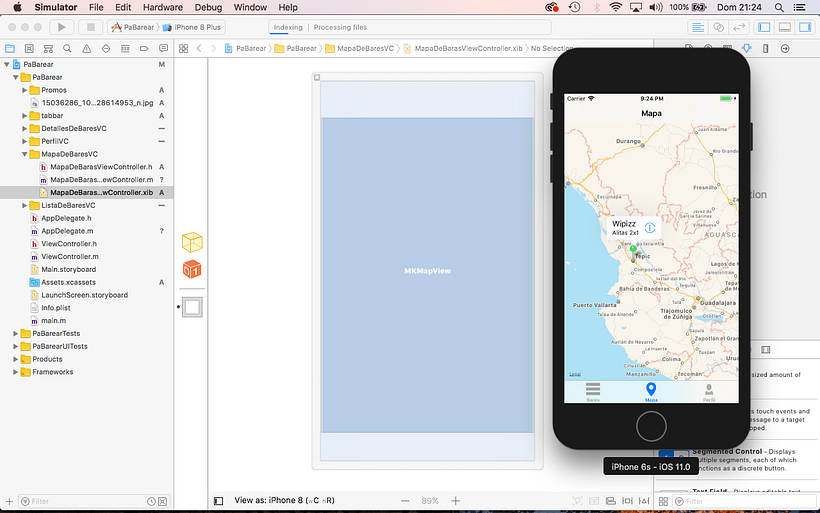820x513 pixels.
Task: Collapse the PaBarear group folder
Action: pos(16,77)
